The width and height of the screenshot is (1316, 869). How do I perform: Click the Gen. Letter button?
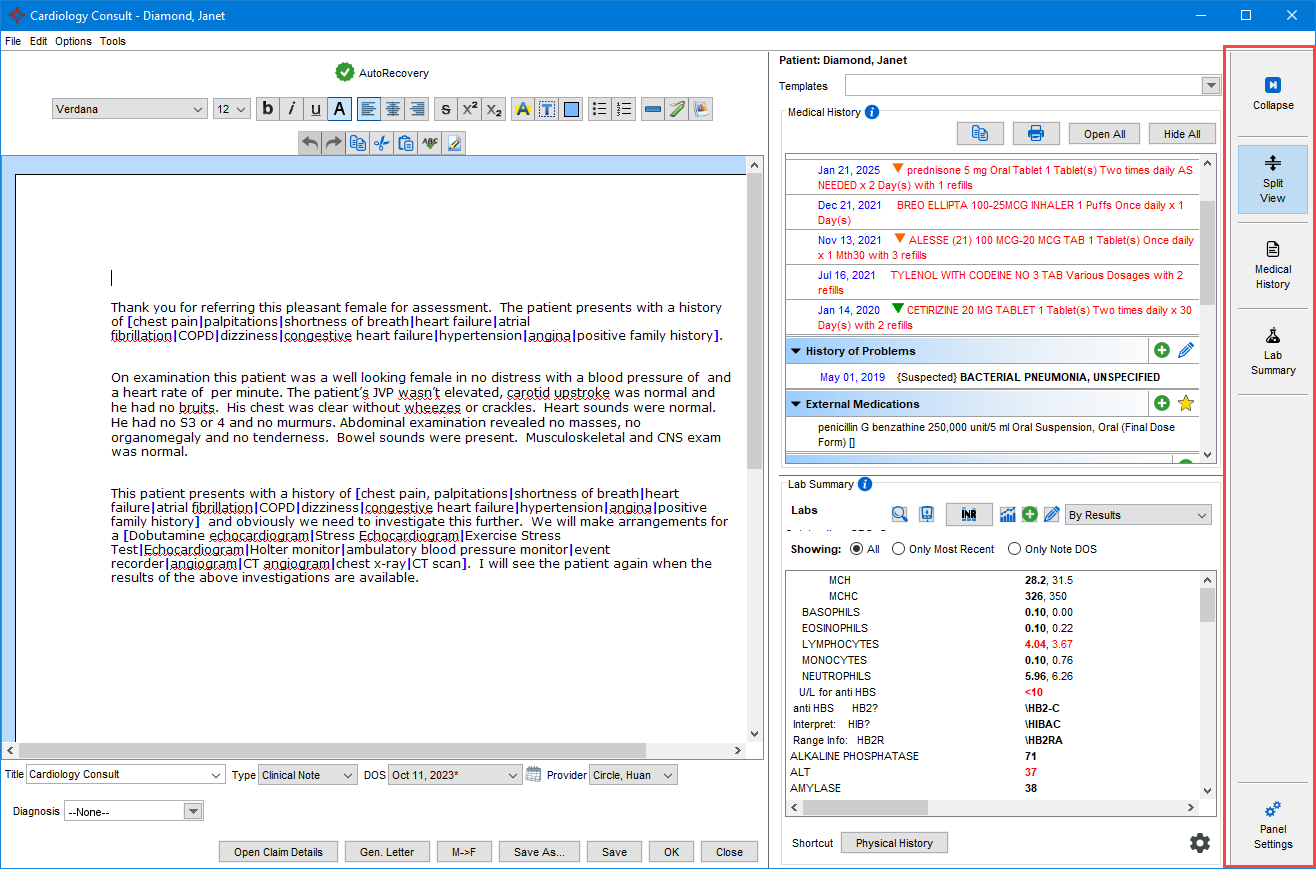coord(387,851)
